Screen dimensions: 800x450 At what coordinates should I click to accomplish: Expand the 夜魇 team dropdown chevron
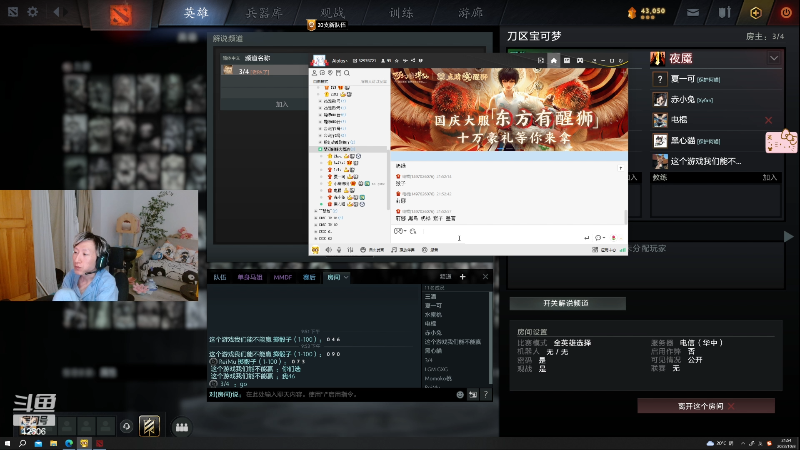pos(774,58)
